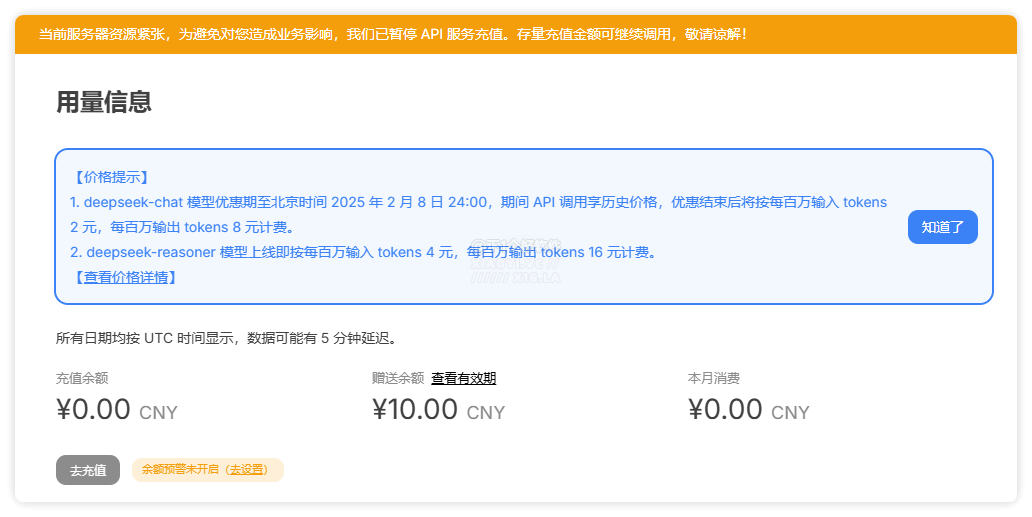Screen dimensions: 1032x517
Task: Click the 本月消费 label
Action: tap(714, 378)
